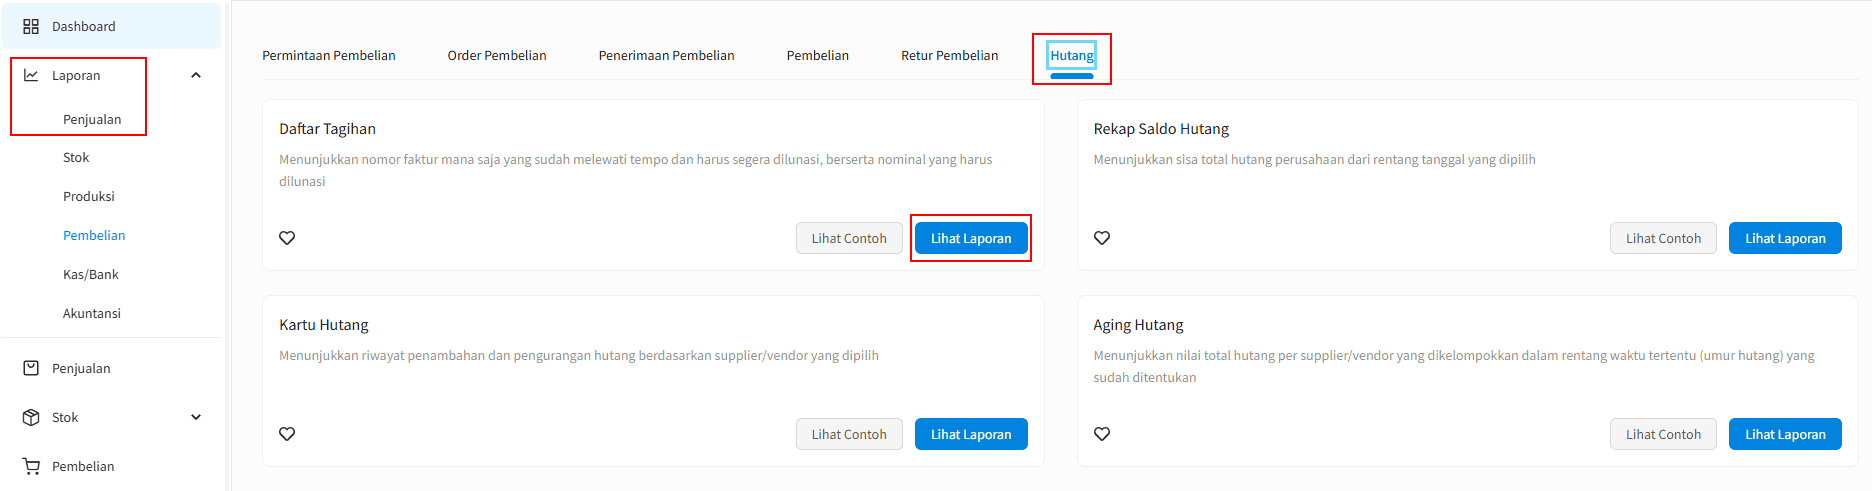Image resolution: width=1872 pixels, height=491 pixels.
Task: Click the Dashboard grid icon
Action: (x=31, y=26)
